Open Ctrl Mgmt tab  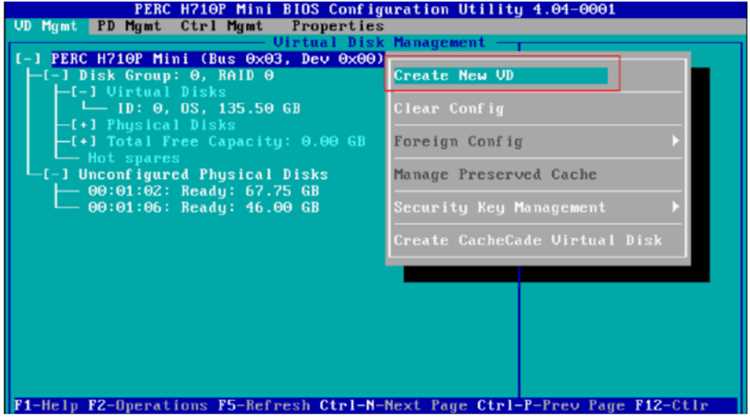pos(221,26)
